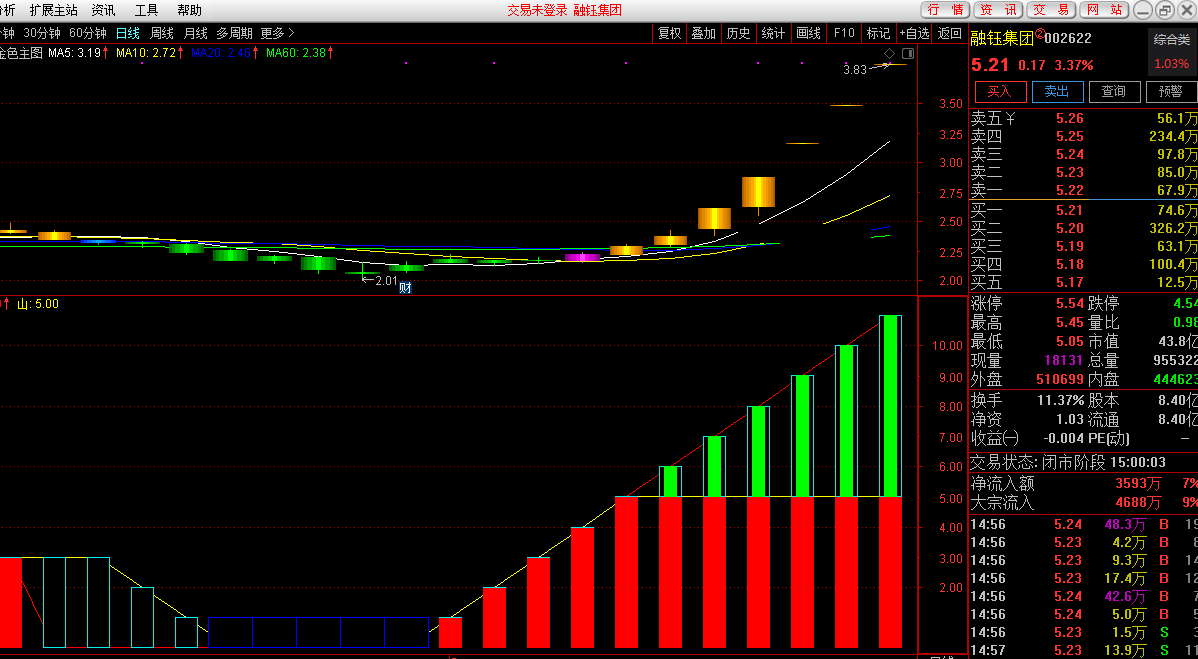Image resolution: width=1198 pixels, height=659 pixels.
Task: Click the current price 5.21
Action: pos(990,65)
